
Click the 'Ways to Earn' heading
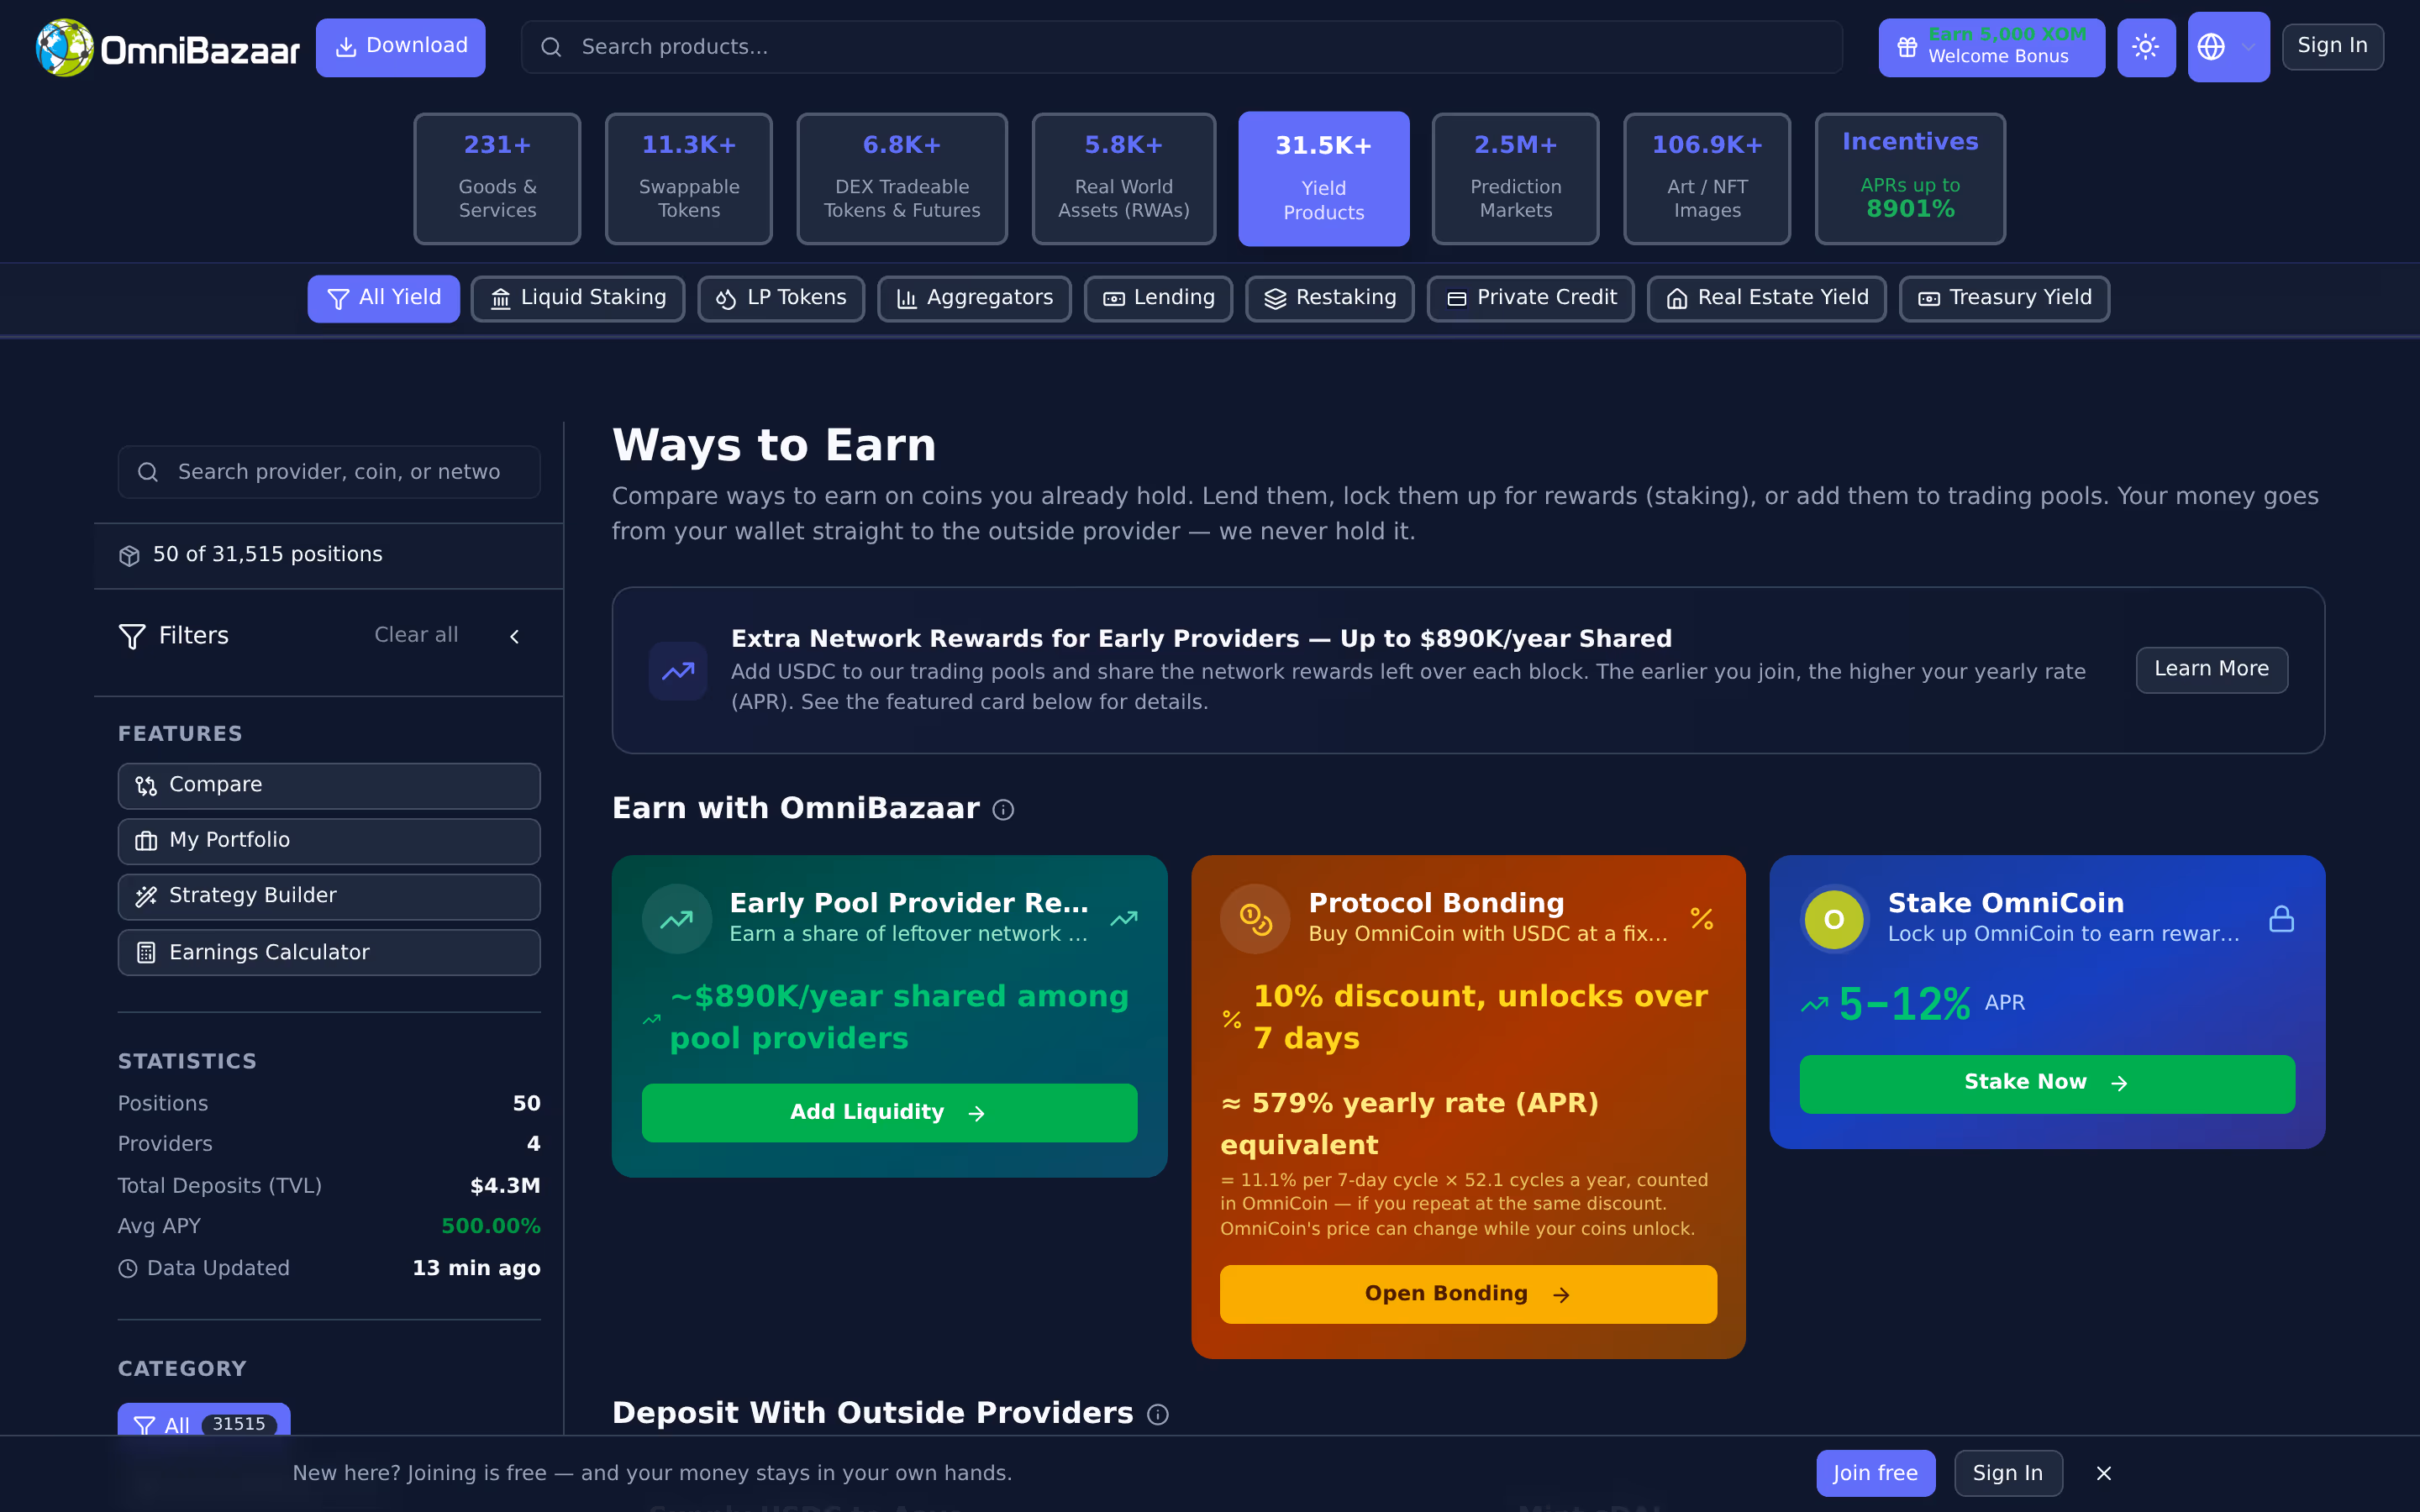pos(774,446)
